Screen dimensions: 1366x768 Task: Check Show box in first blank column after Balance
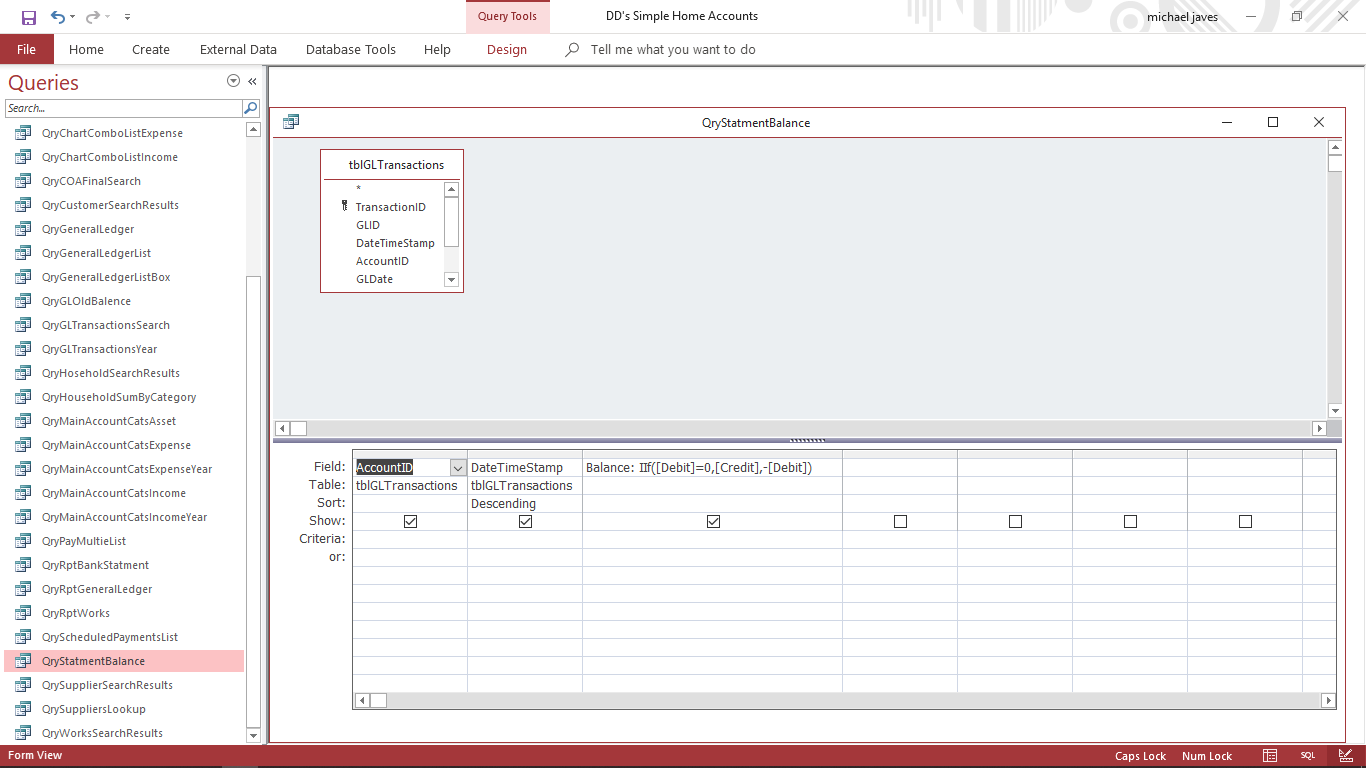[900, 521]
